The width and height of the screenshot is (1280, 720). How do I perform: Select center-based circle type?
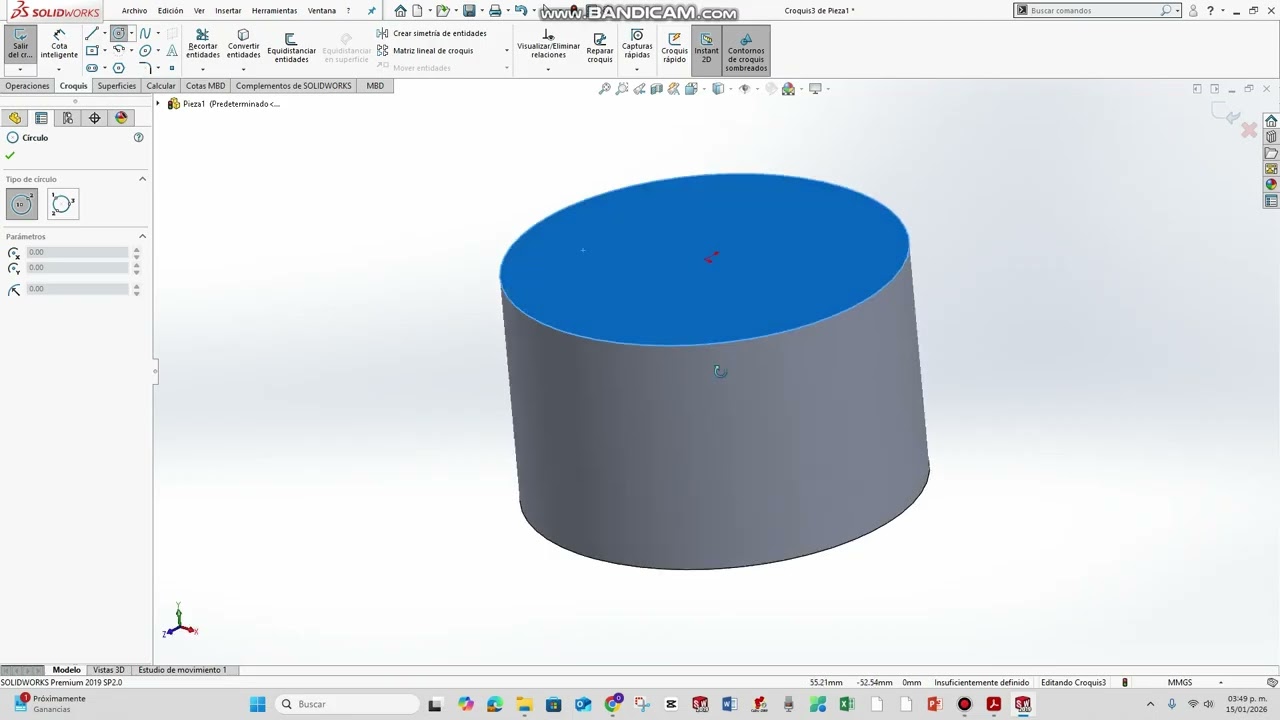(x=22, y=204)
